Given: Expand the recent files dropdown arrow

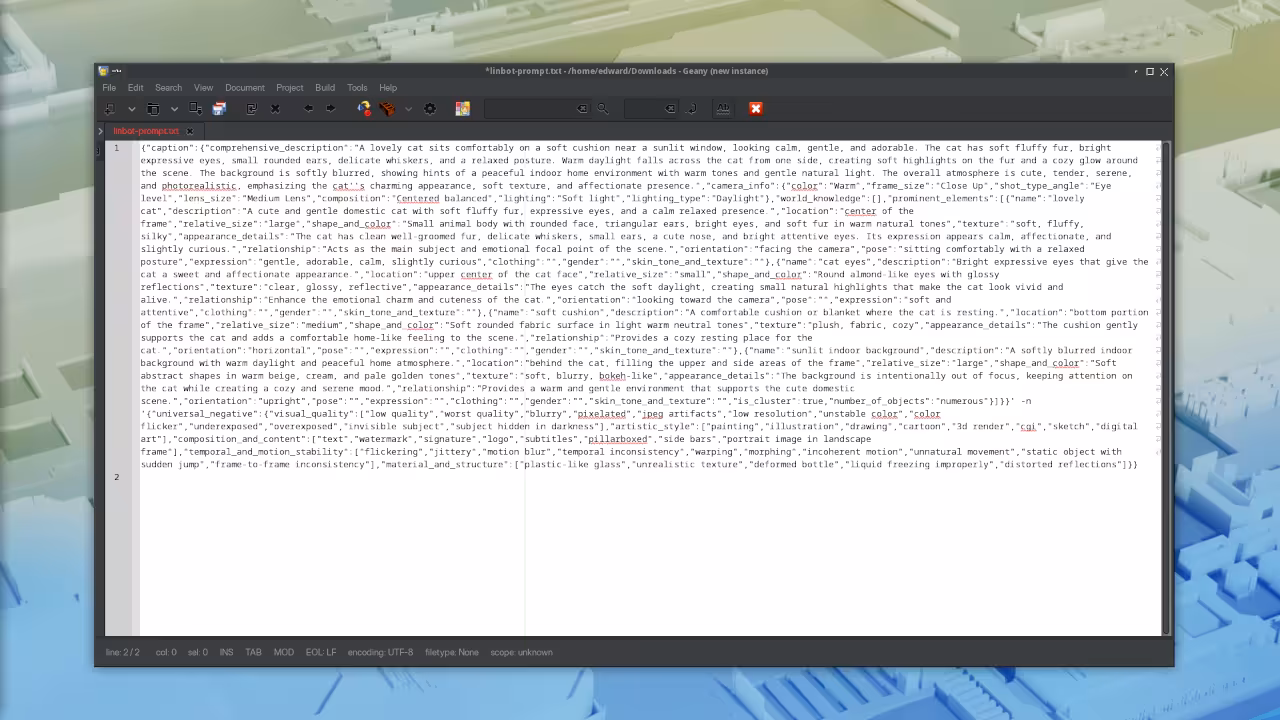Looking at the screenshot, I should pos(174,108).
